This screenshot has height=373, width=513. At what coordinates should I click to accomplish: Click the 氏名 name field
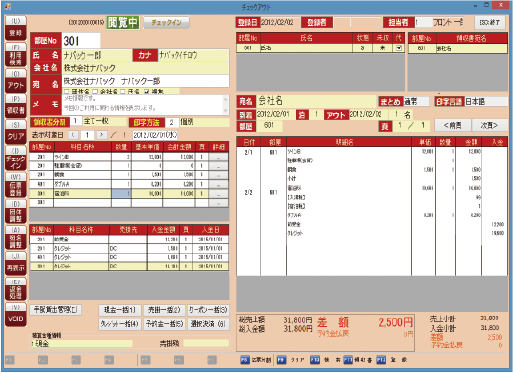[x=97, y=55]
